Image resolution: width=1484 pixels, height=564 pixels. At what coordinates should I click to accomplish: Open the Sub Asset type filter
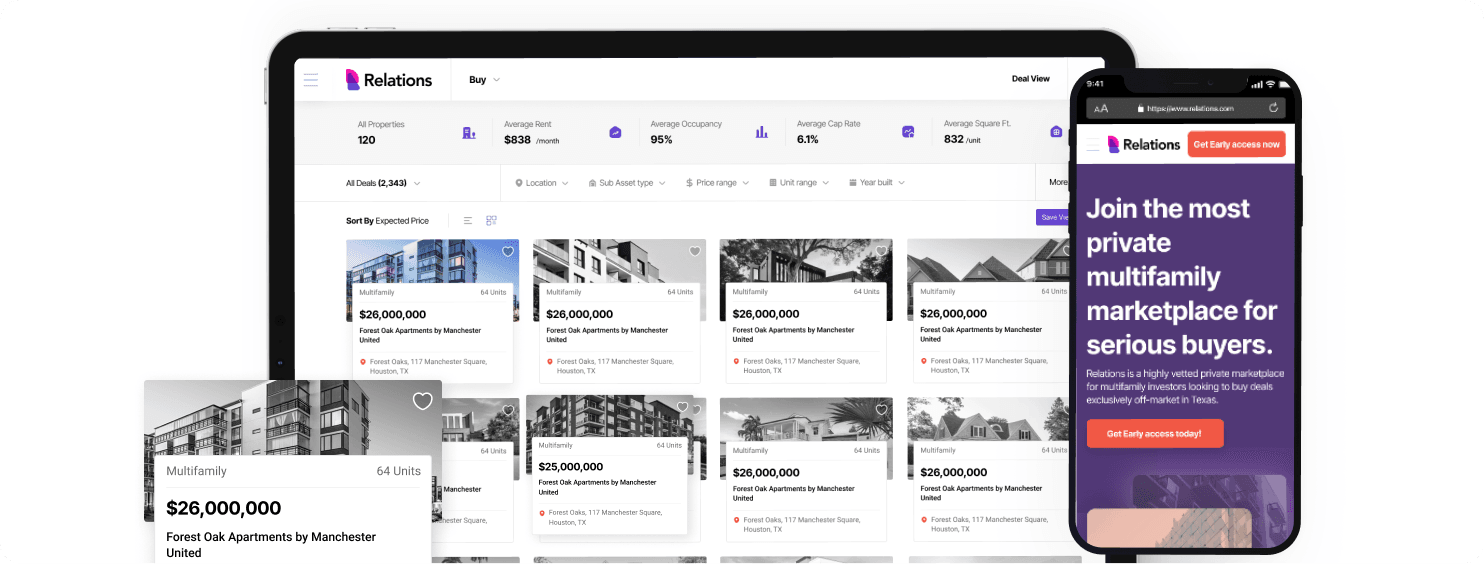click(626, 183)
